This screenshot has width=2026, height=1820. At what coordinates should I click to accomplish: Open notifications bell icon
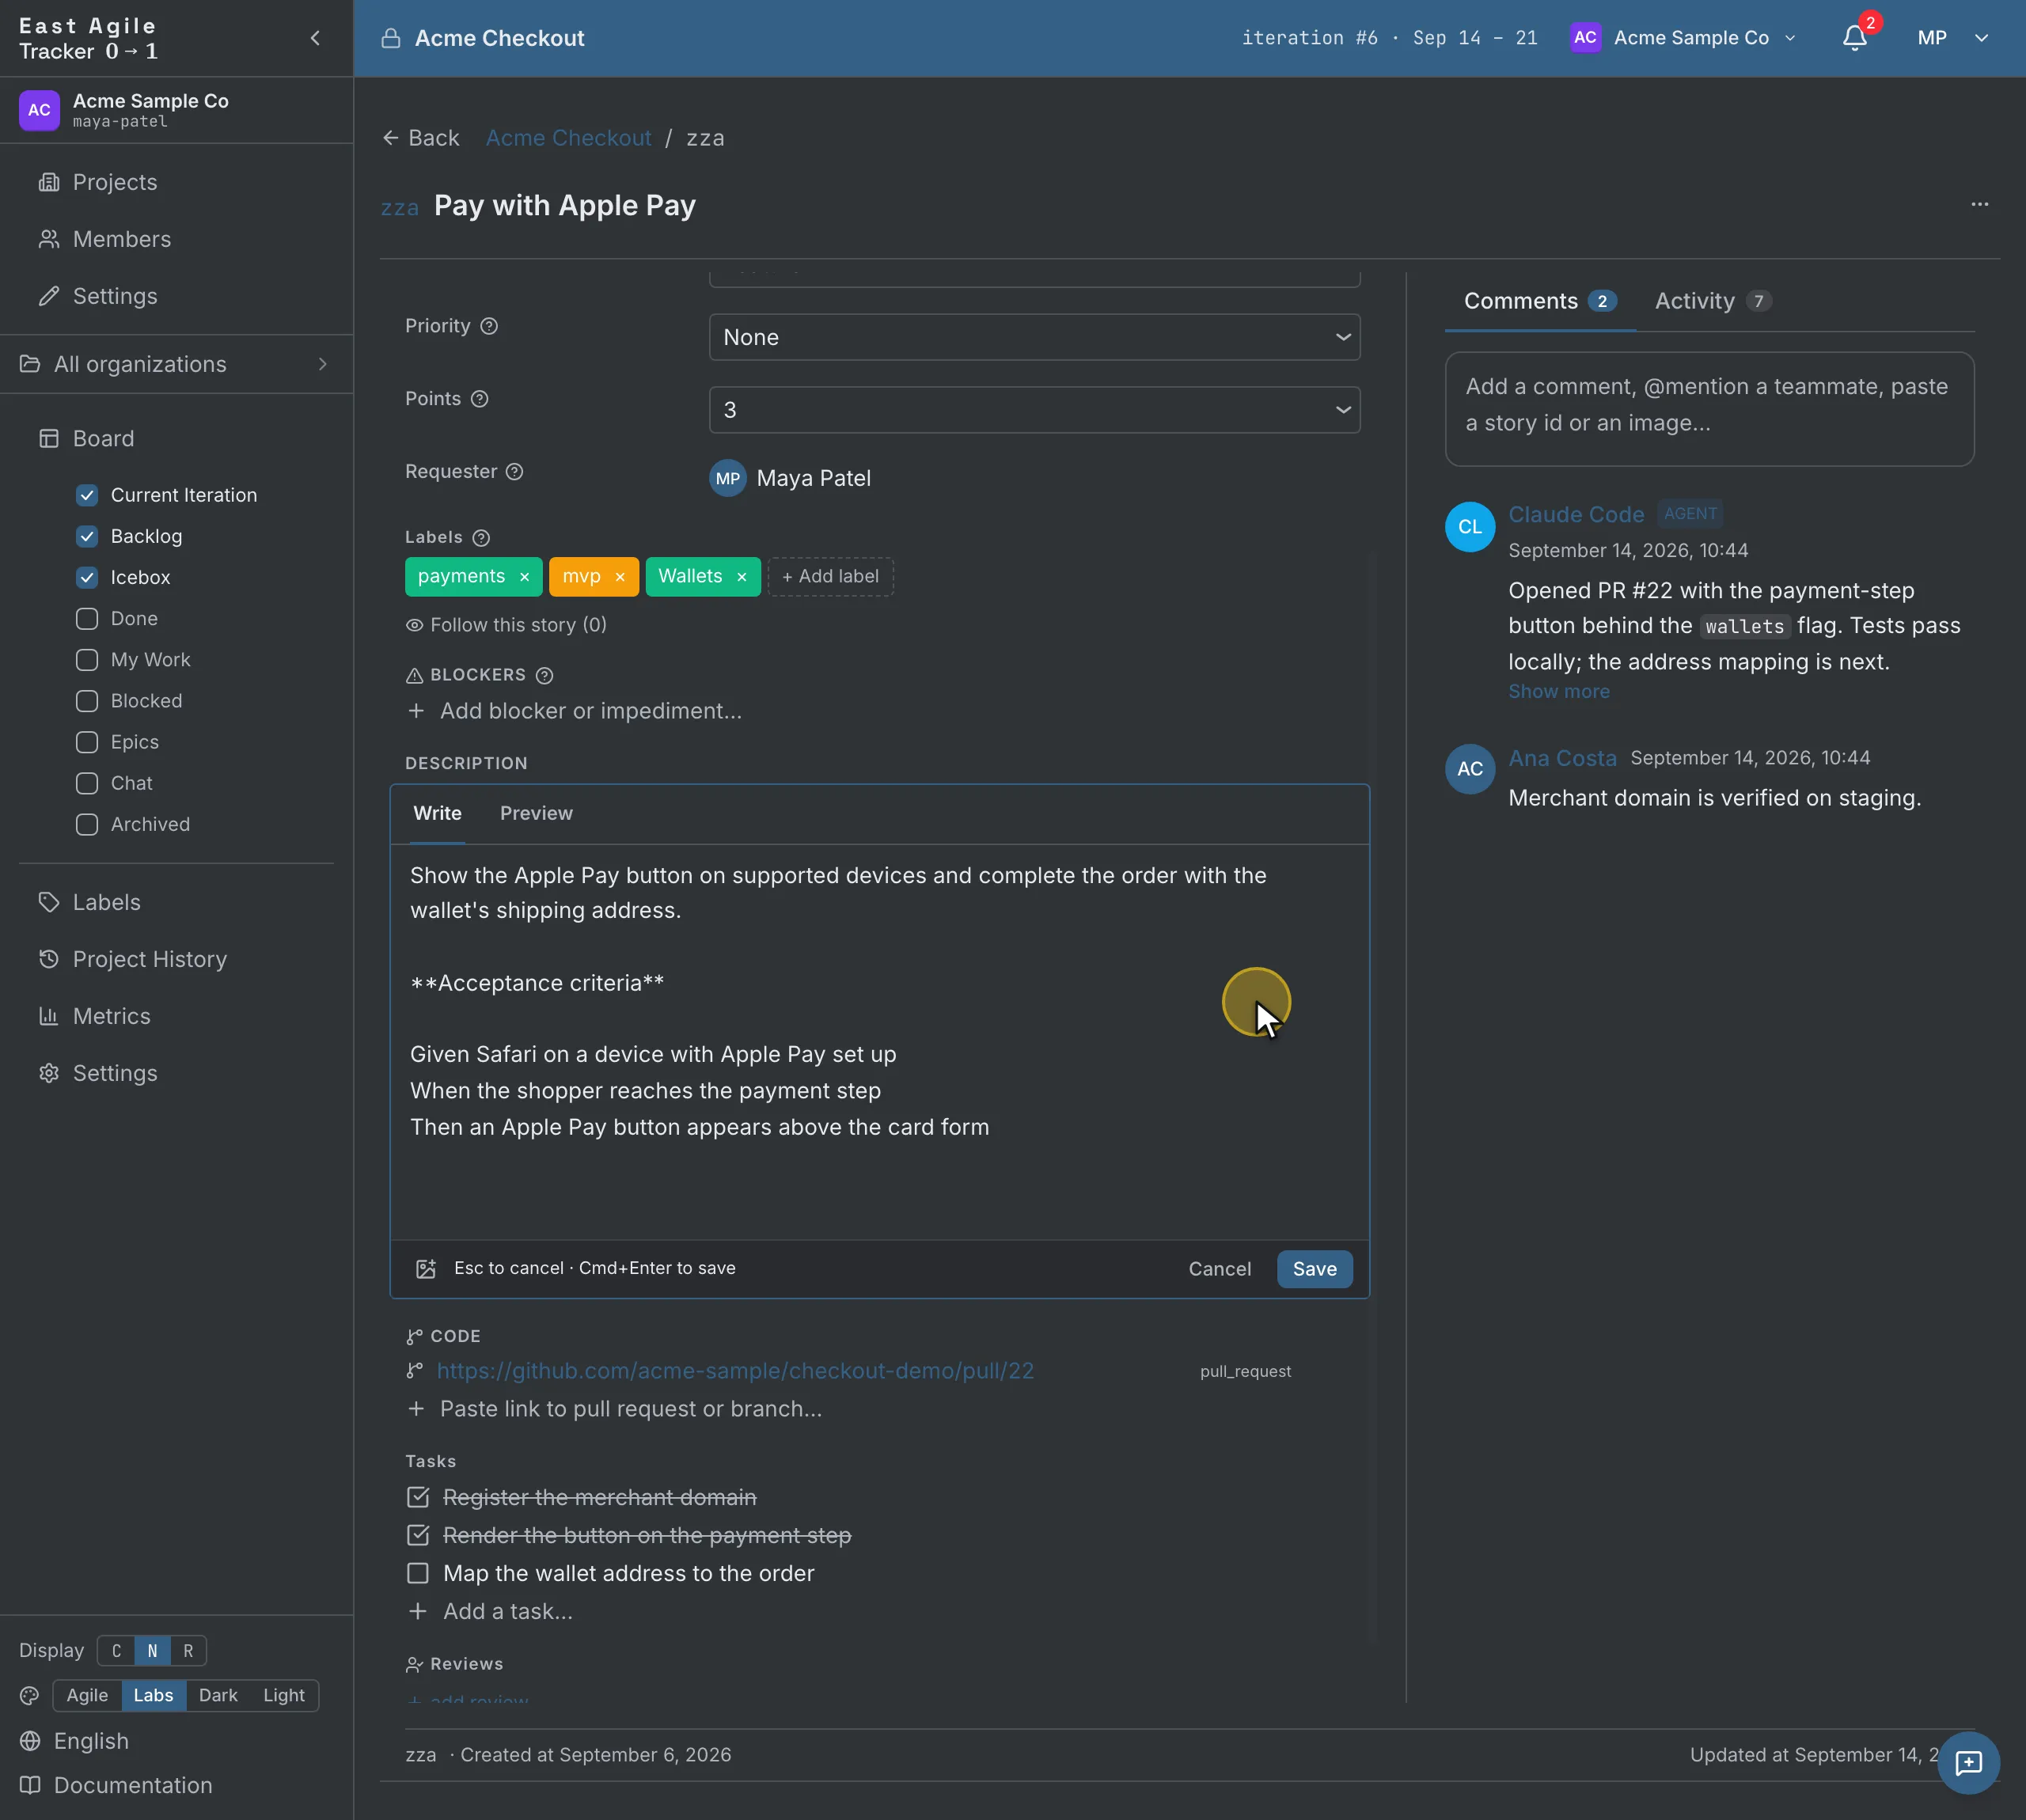click(x=1855, y=38)
